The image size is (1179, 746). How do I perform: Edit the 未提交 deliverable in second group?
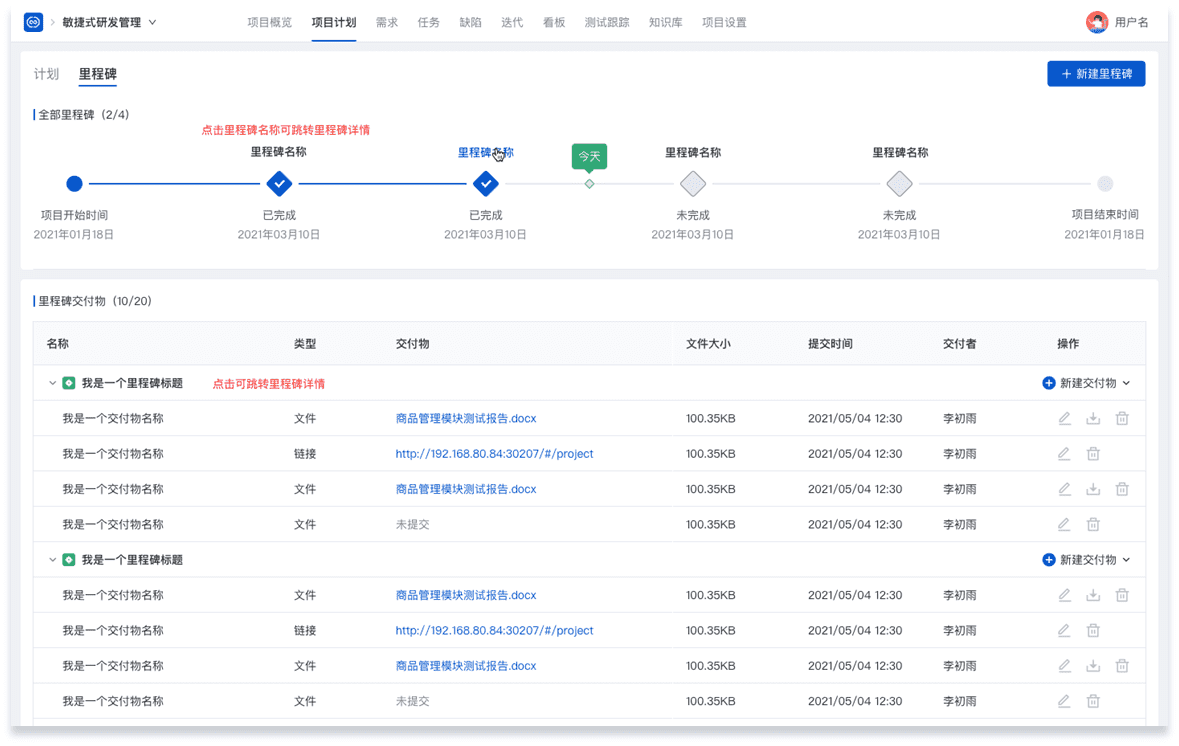[x=1064, y=702]
